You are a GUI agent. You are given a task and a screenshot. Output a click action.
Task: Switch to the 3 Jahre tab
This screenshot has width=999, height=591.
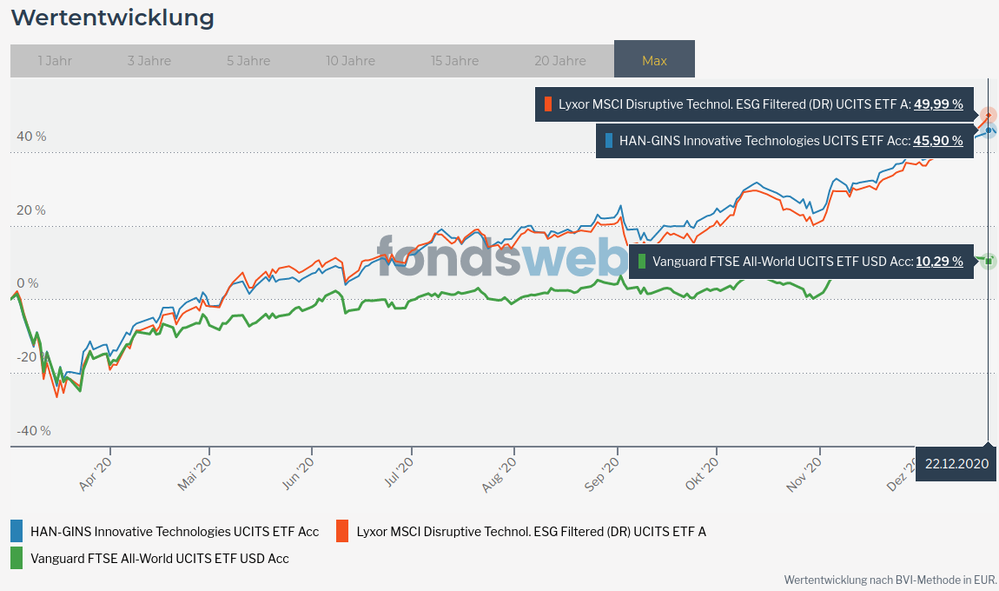point(149,61)
